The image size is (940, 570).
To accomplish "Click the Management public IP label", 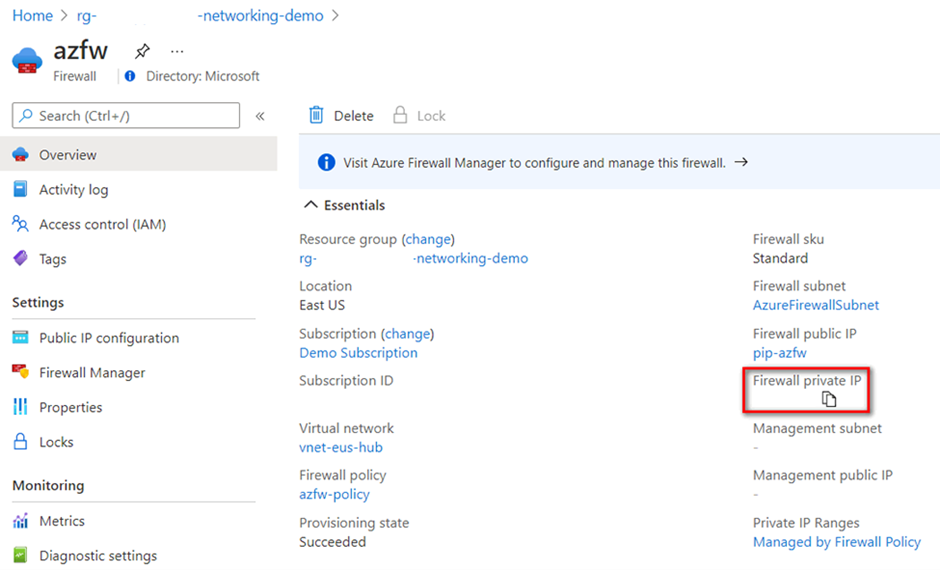I will (822, 475).
